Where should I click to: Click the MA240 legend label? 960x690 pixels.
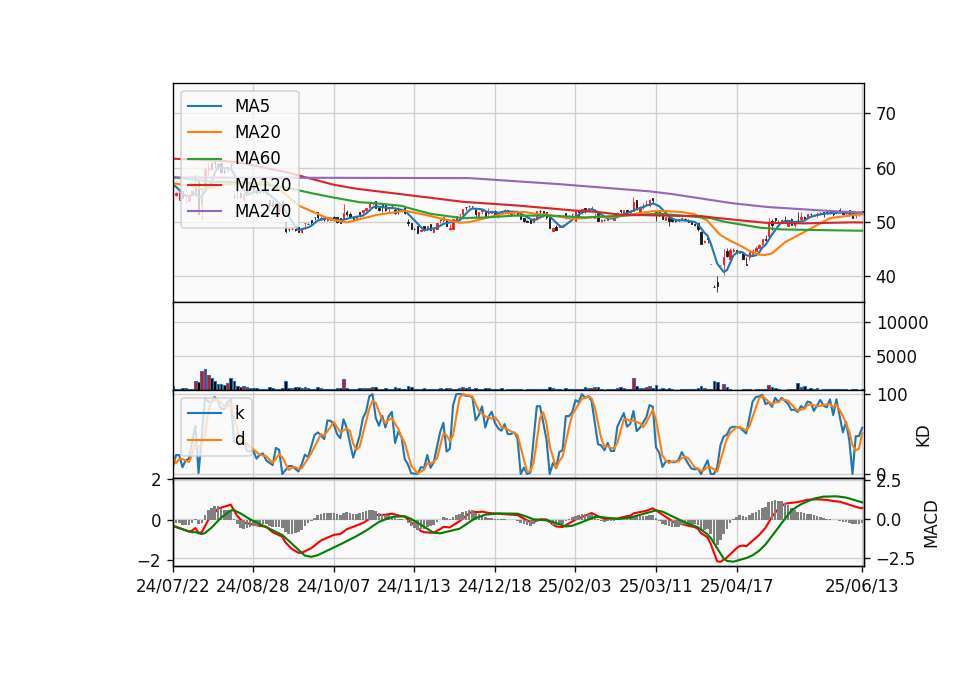click(x=263, y=211)
